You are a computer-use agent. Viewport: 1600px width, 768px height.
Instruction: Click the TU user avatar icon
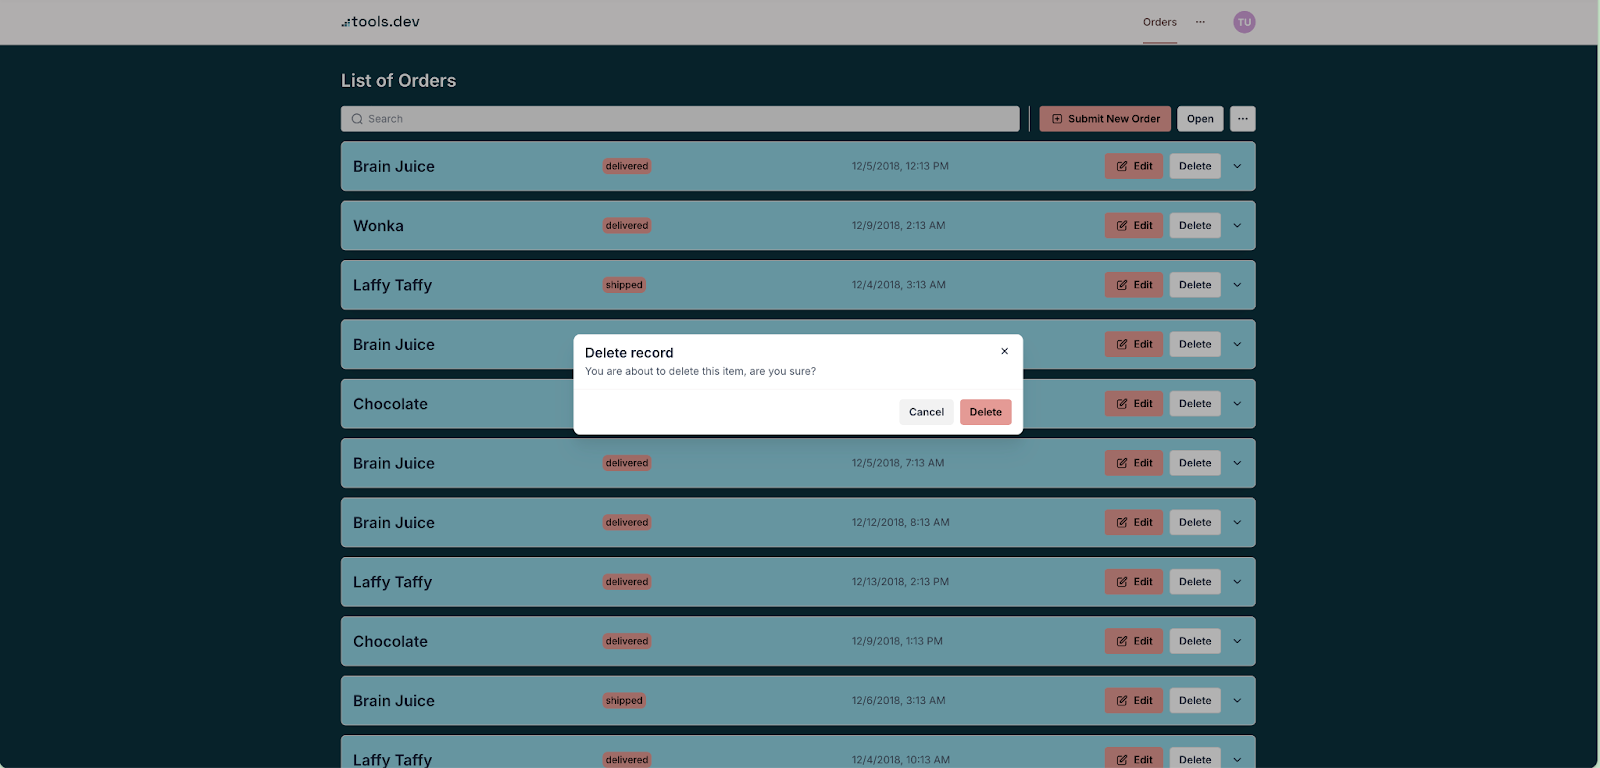(x=1244, y=22)
